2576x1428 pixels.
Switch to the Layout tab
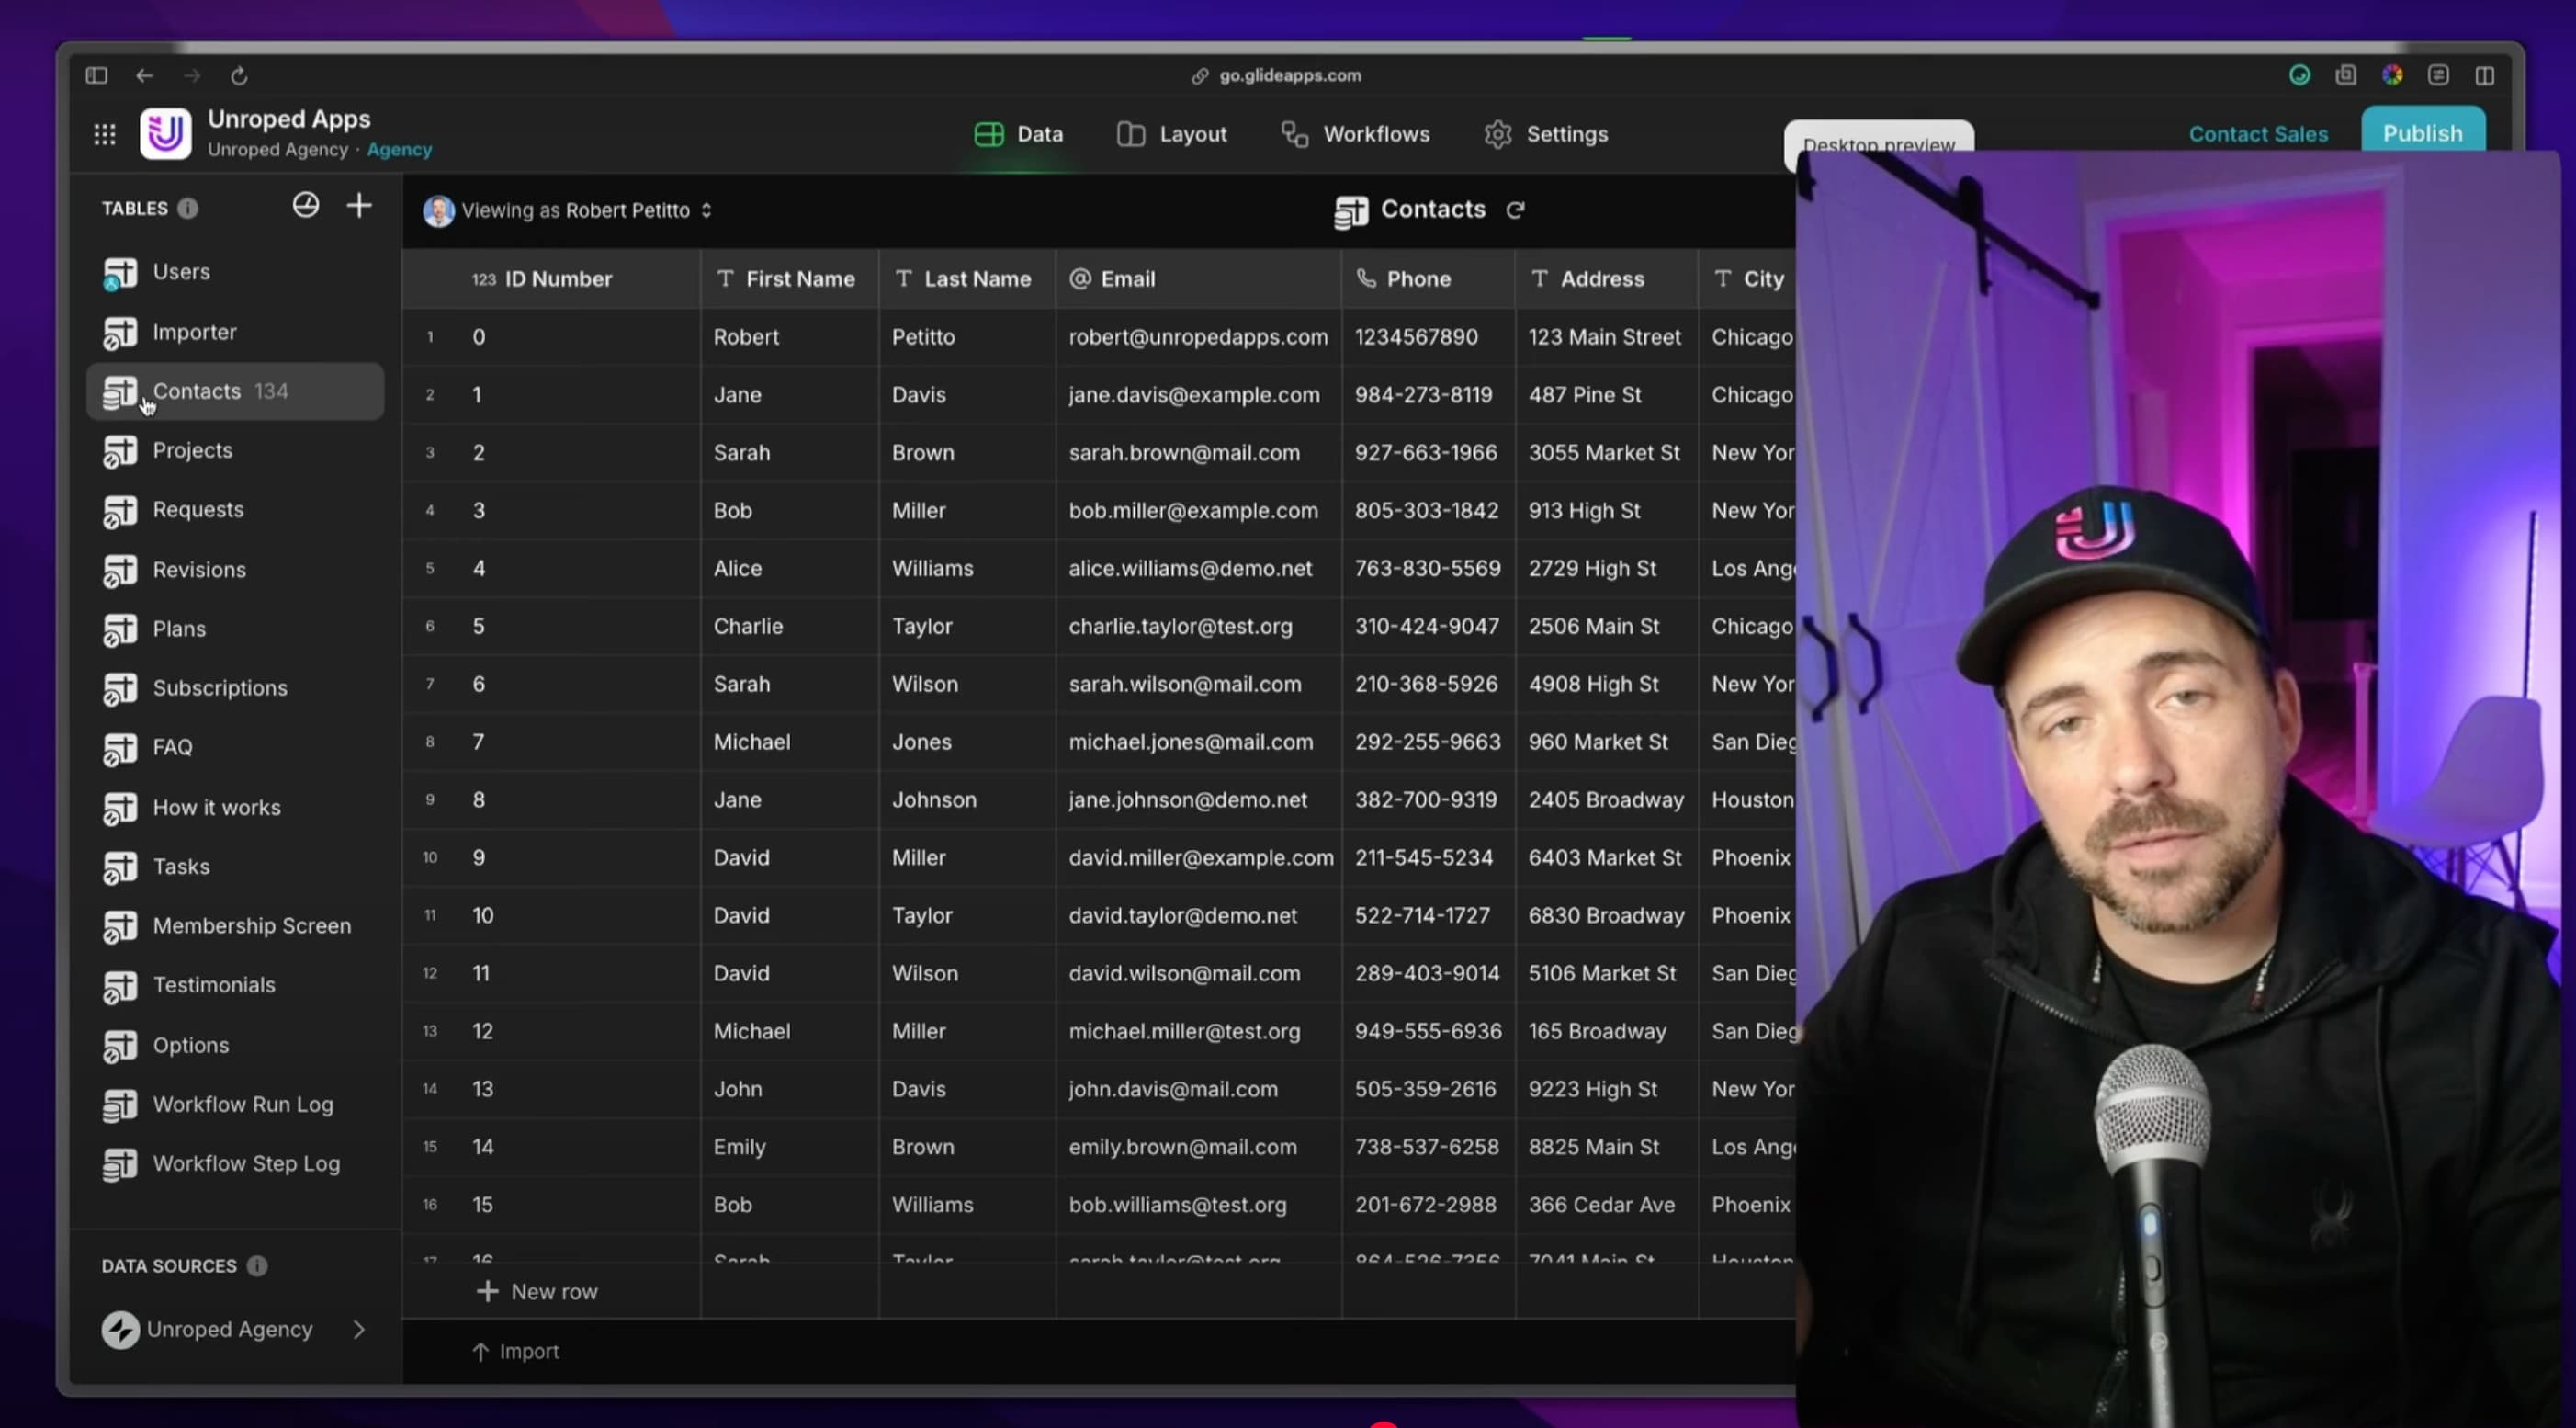tap(1172, 134)
